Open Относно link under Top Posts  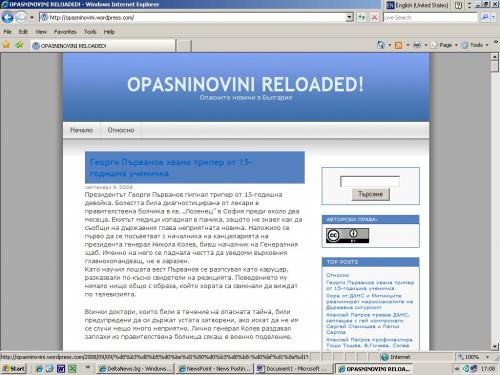337,275
